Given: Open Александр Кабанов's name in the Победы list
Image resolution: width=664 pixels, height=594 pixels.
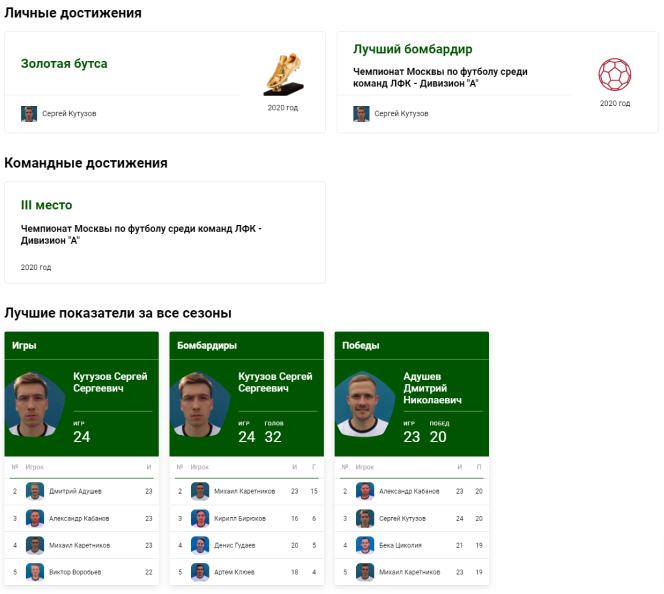Looking at the screenshot, I should click(x=409, y=491).
